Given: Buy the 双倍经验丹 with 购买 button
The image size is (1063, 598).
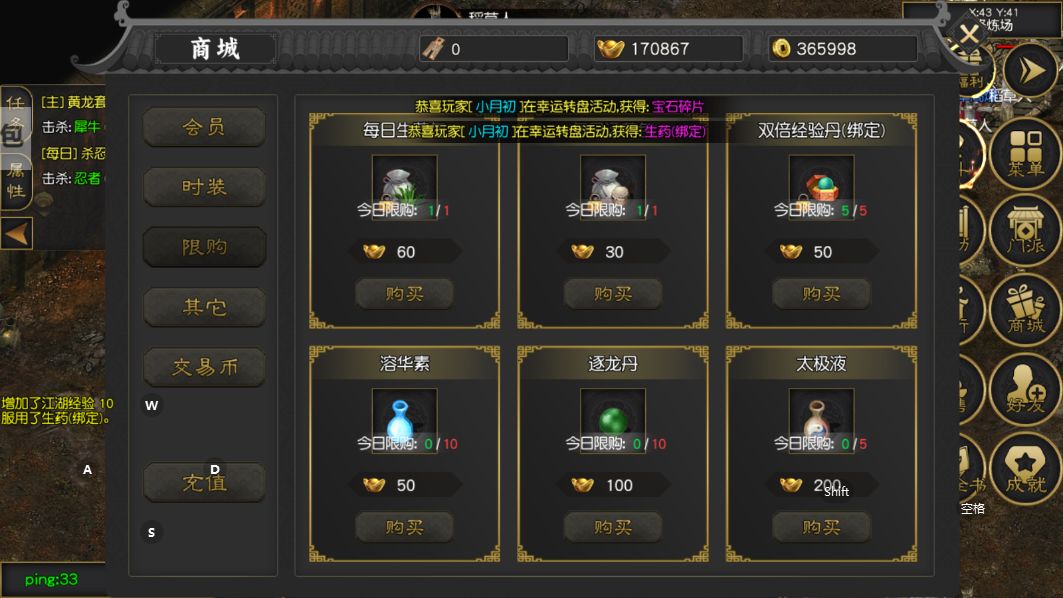Looking at the screenshot, I should pos(821,294).
